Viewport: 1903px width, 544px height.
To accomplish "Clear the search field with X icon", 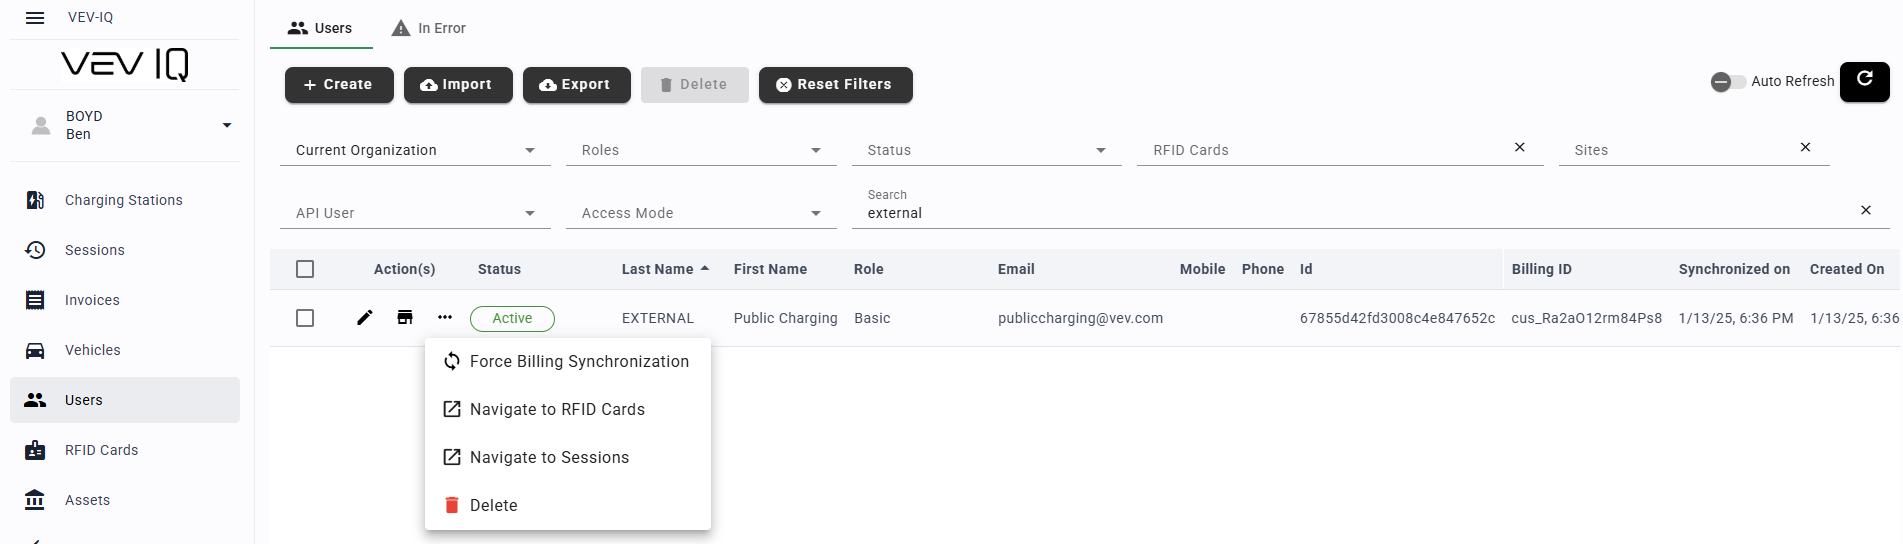I will (1865, 210).
